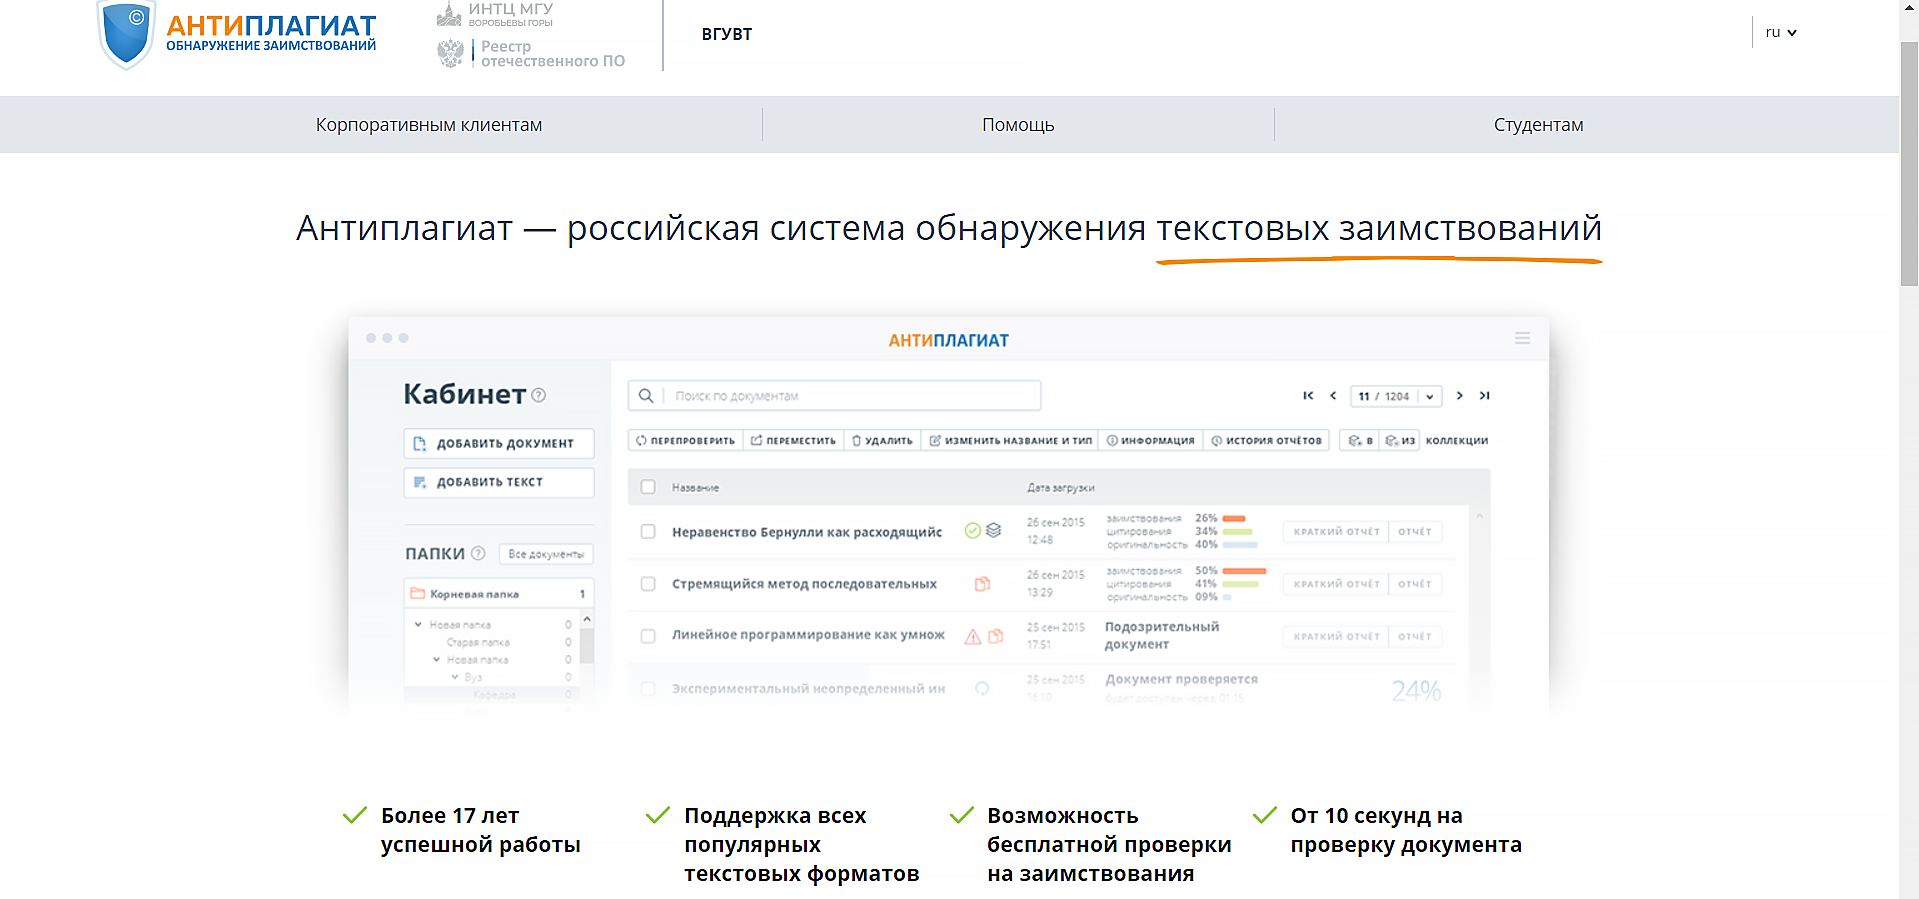Click the Переместить toolbar item
Viewport: 1919px width, 899px height.
coord(794,441)
